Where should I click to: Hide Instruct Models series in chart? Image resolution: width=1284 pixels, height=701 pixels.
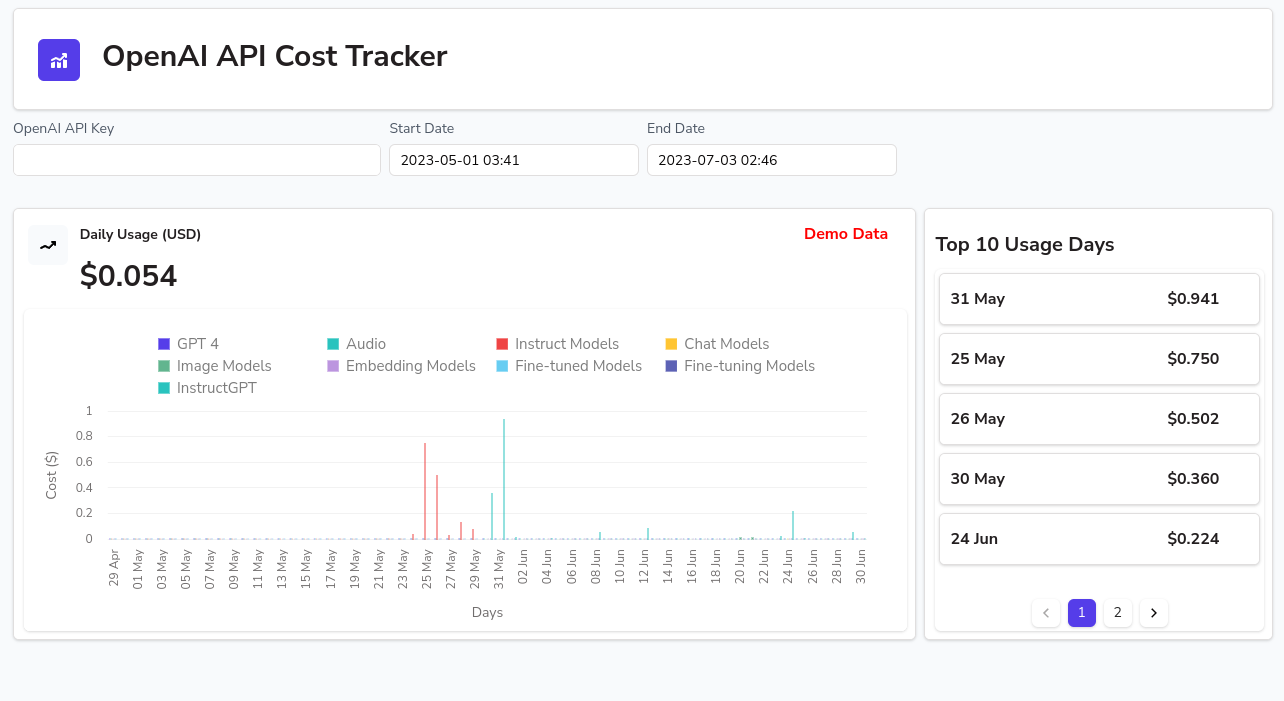coord(557,344)
